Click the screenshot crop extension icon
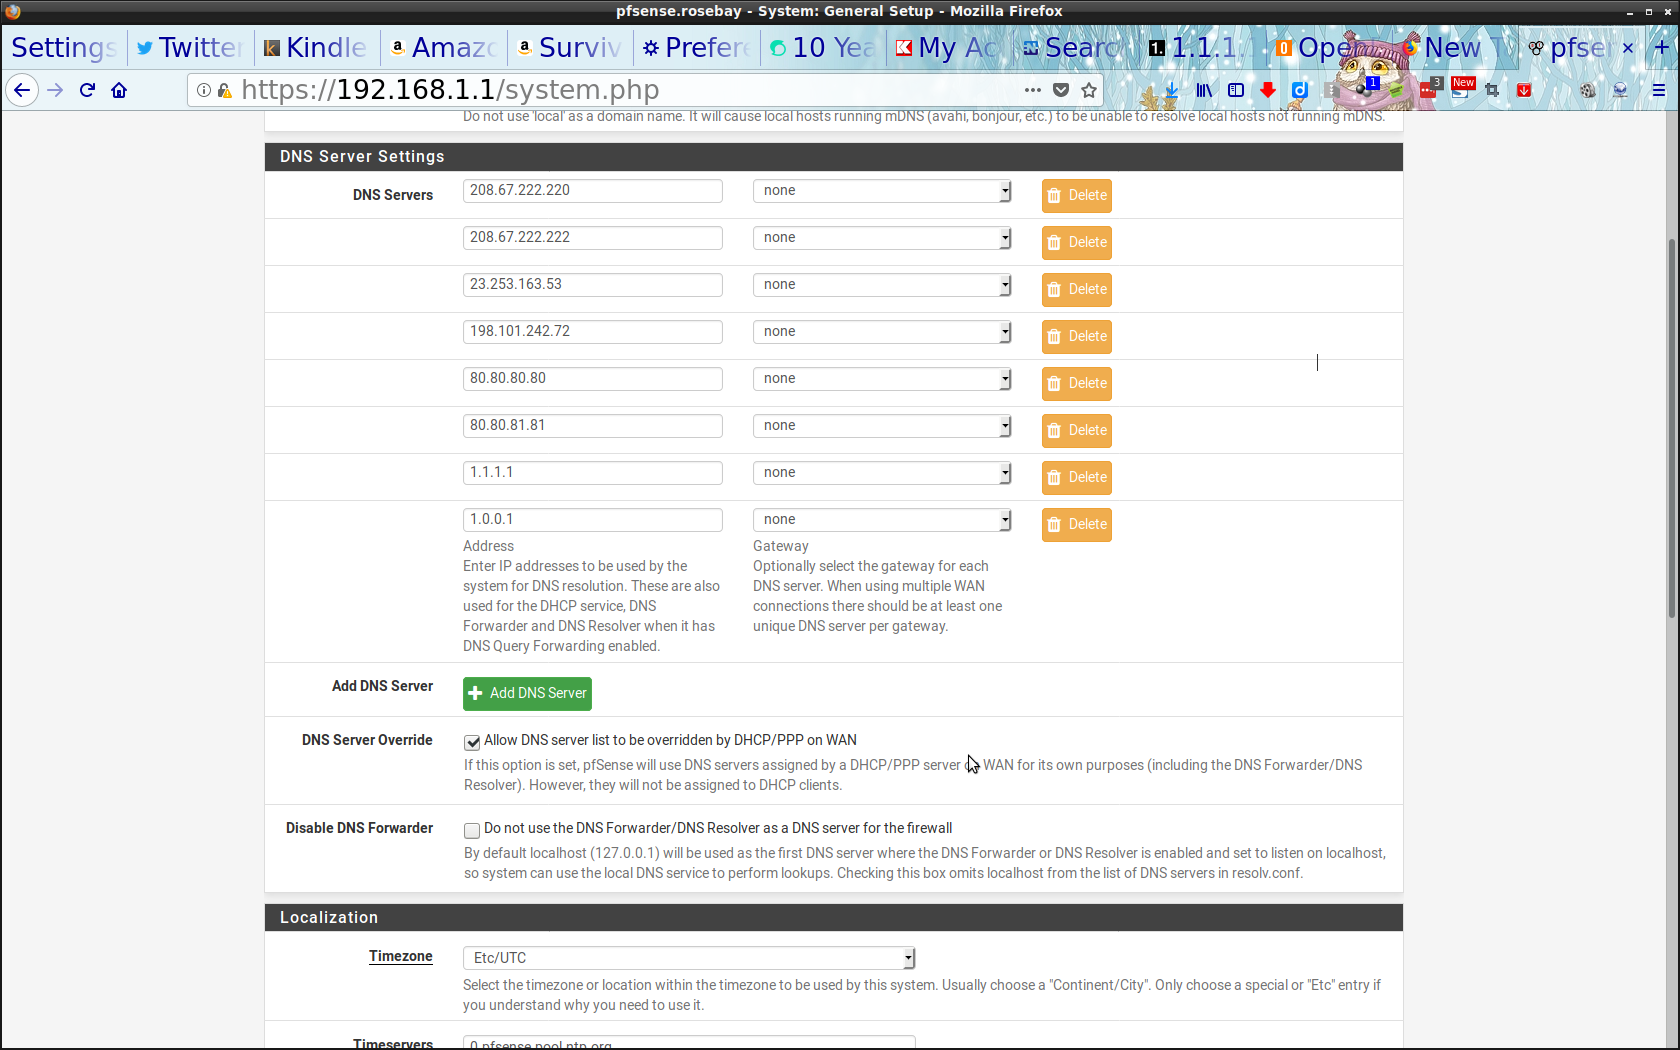This screenshot has height=1050, width=1680. pyautogui.click(x=1492, y=90)
